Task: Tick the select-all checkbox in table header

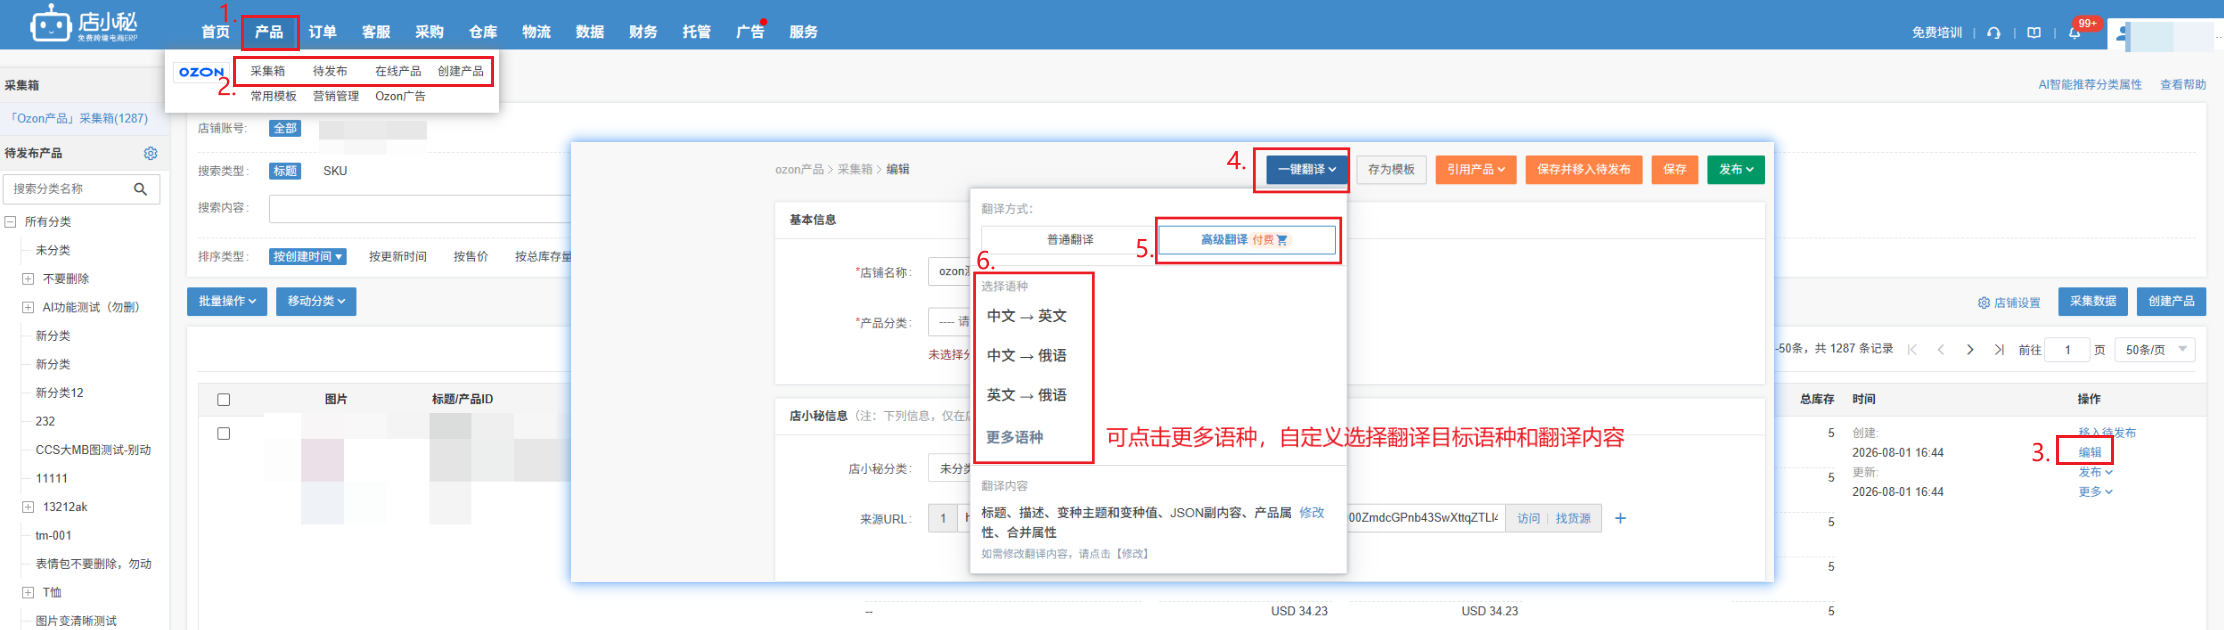Action: click(x=224, y=399)
